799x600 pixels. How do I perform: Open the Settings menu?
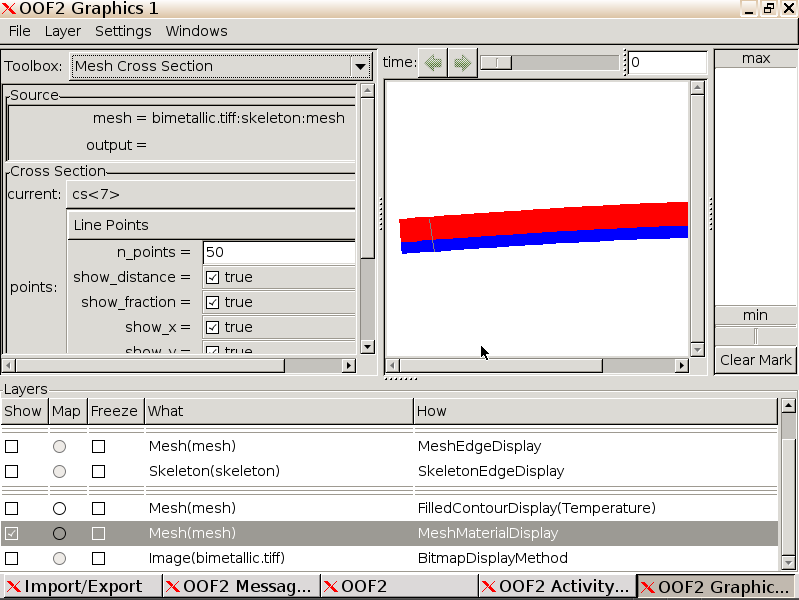[x=123, y=31]
